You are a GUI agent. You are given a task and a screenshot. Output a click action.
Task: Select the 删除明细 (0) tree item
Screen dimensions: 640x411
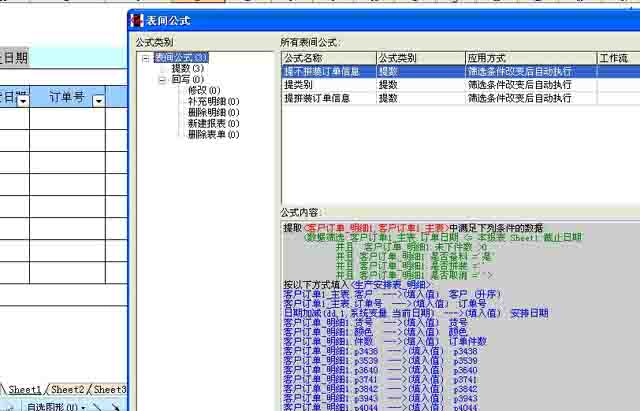pyautogui.click(x=213, y=113)
